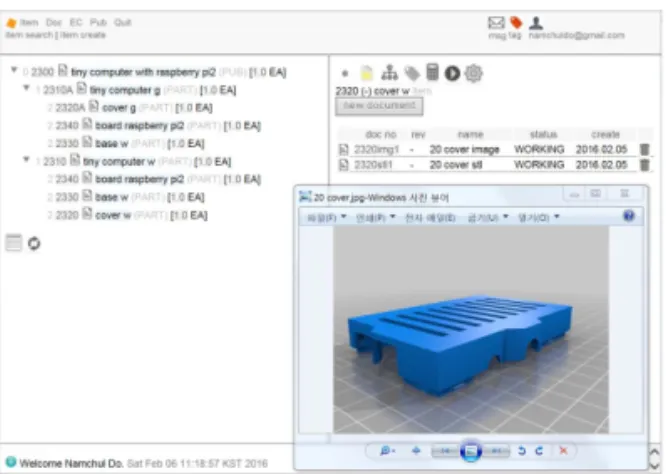Click the file icon of row 2320img1
This screenshot has height=474, width=666.
click(344, 150)
